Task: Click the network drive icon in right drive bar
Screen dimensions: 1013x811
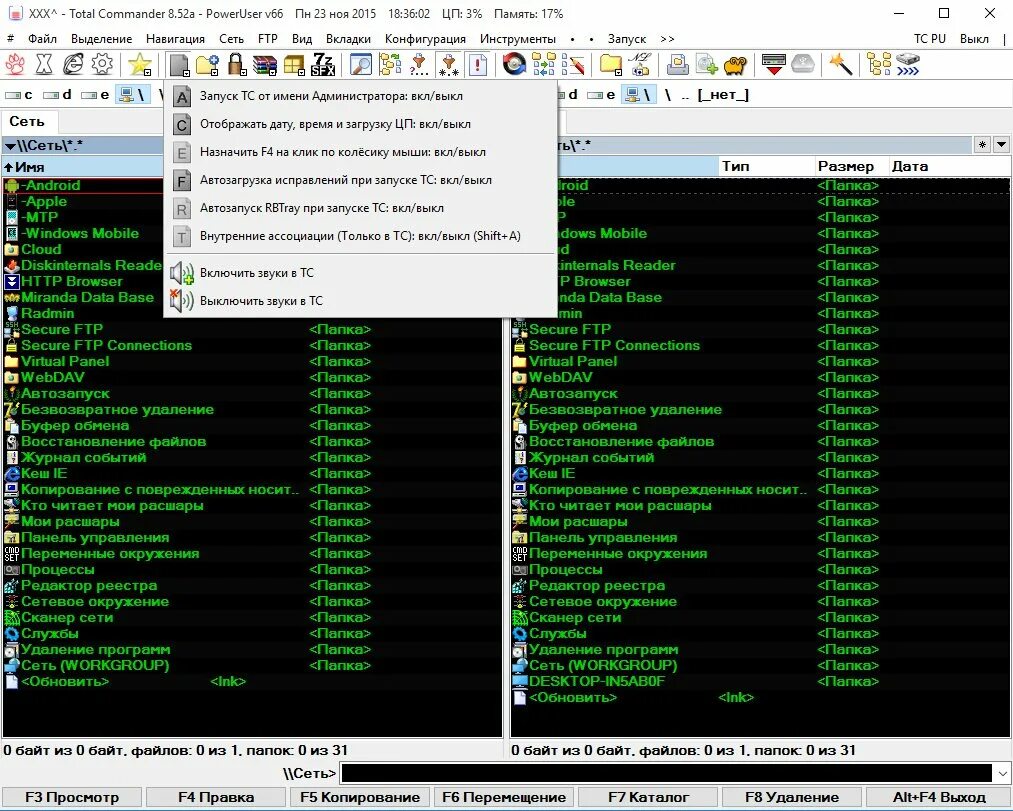Action: pos(639,95)
